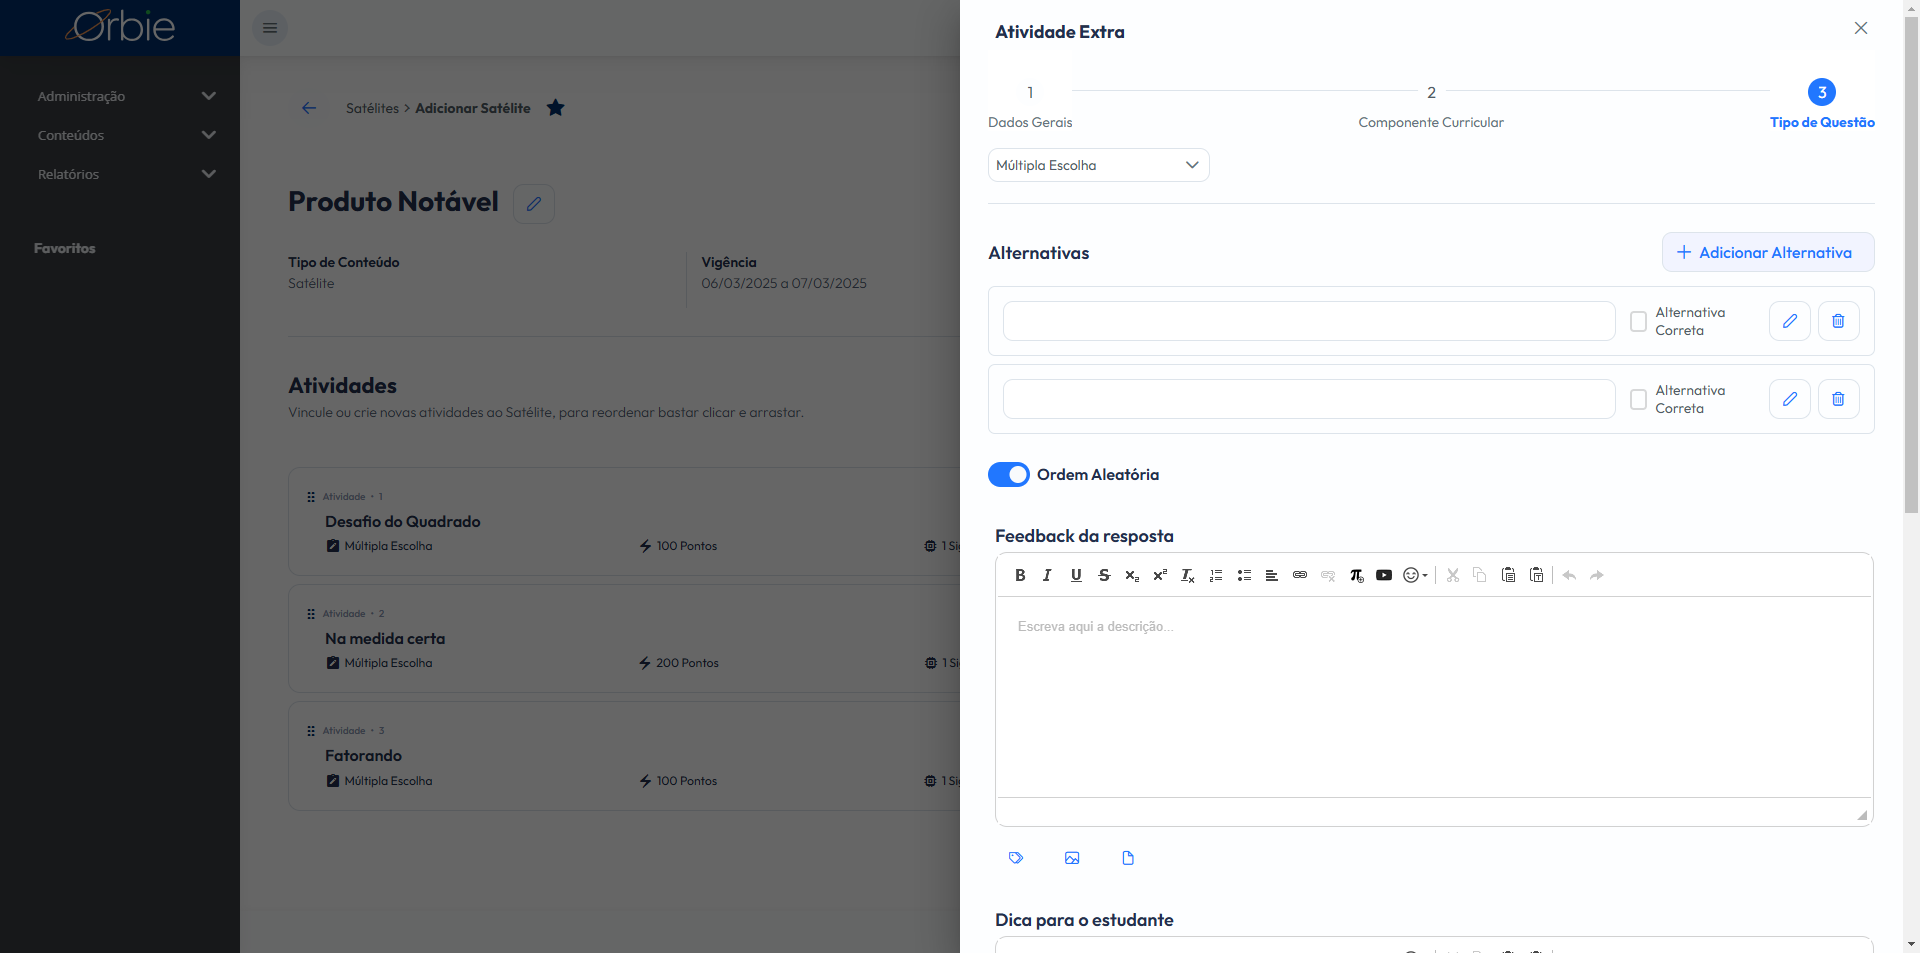Grab drag handle of Atividade 3

click(311, 731)
